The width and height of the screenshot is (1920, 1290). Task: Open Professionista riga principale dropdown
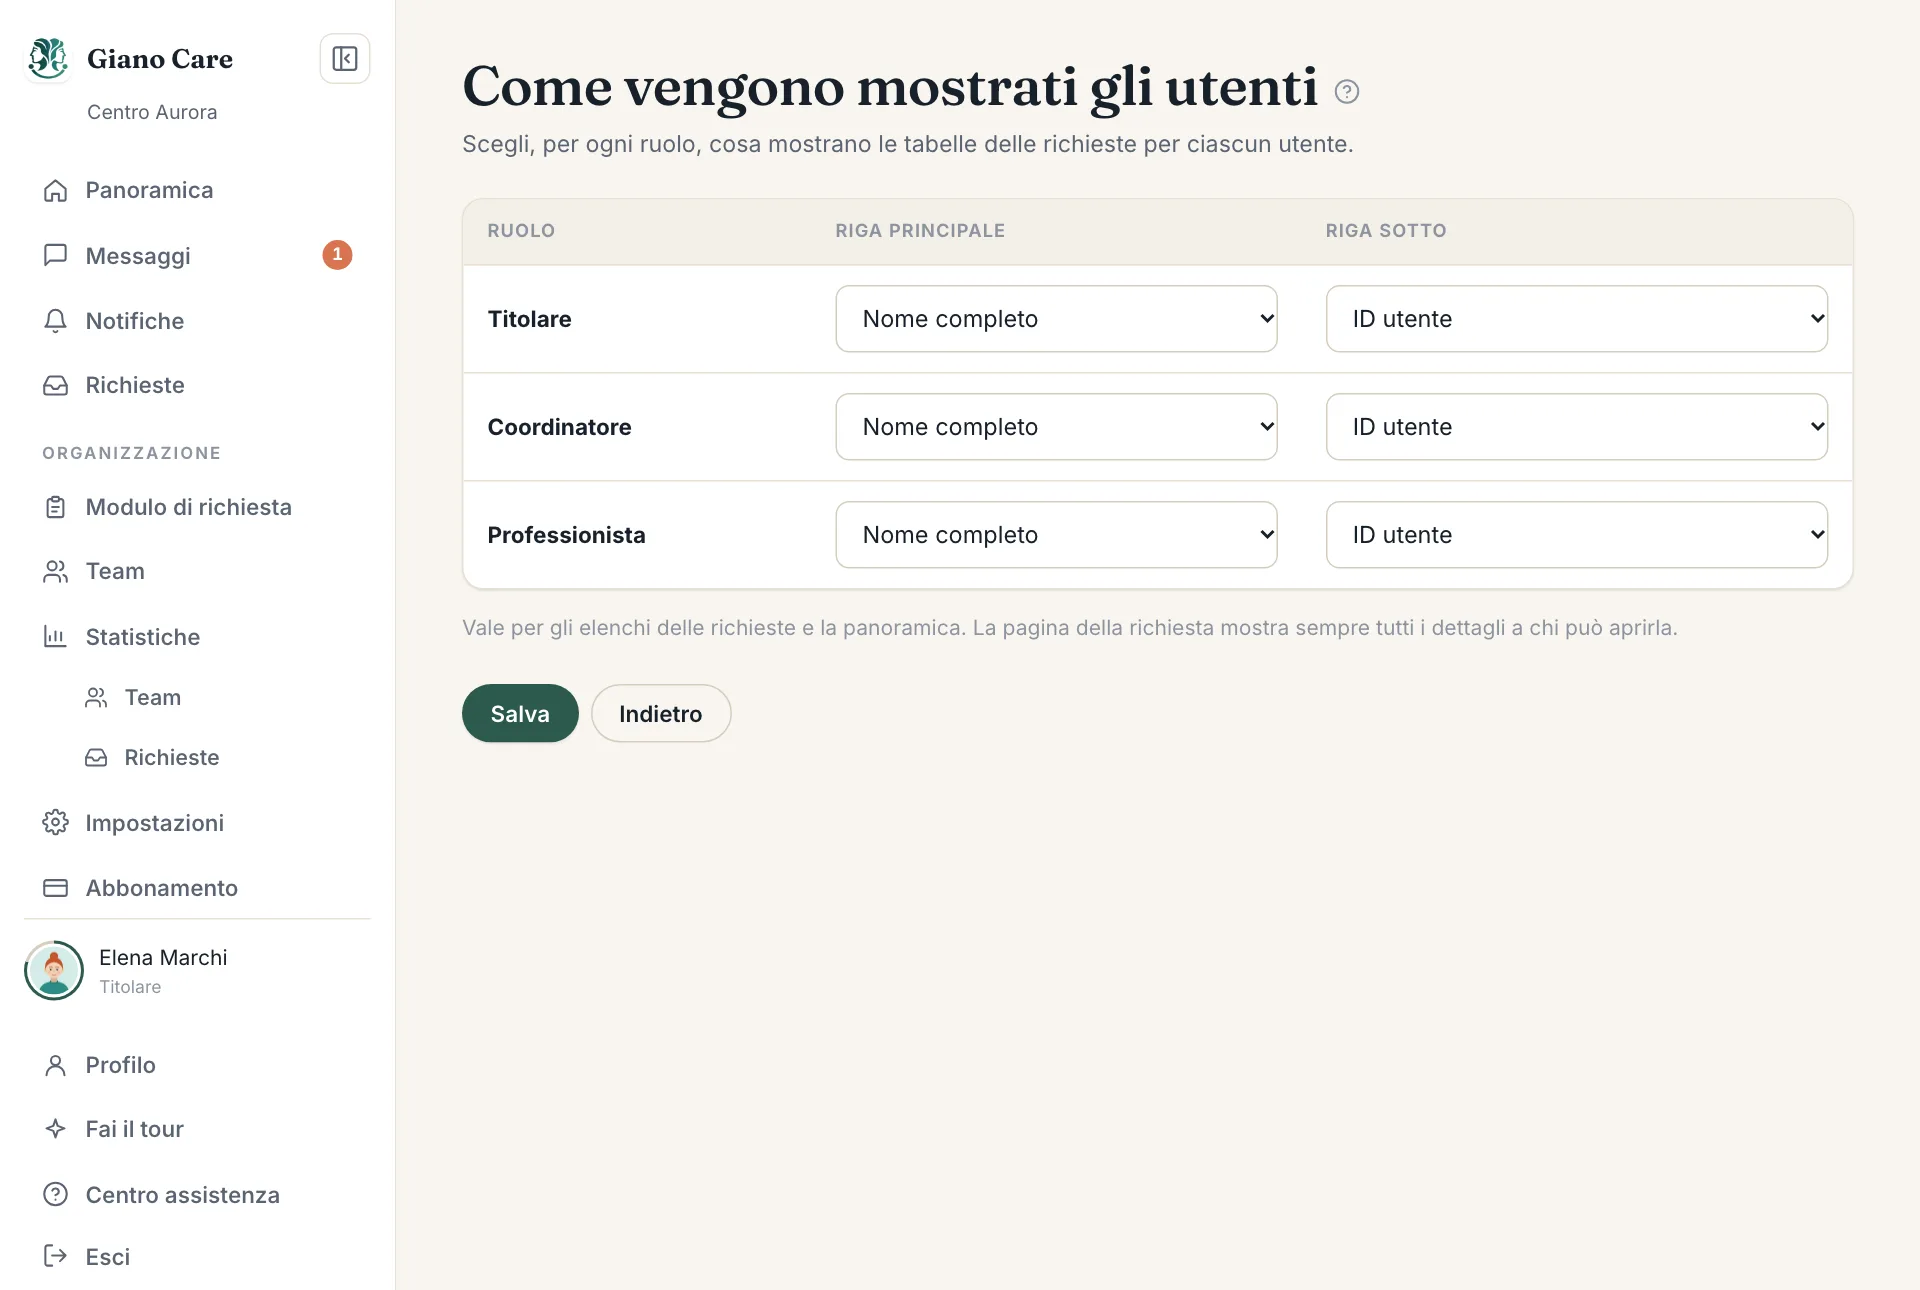(x=1056, y=535)
